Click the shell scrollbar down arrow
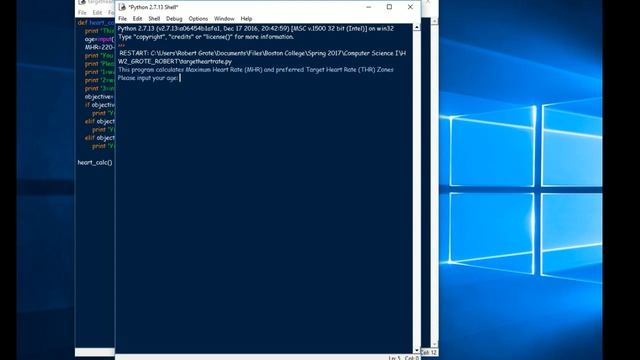The height and width of the screenshot is (360, 640). pos(416,350)
